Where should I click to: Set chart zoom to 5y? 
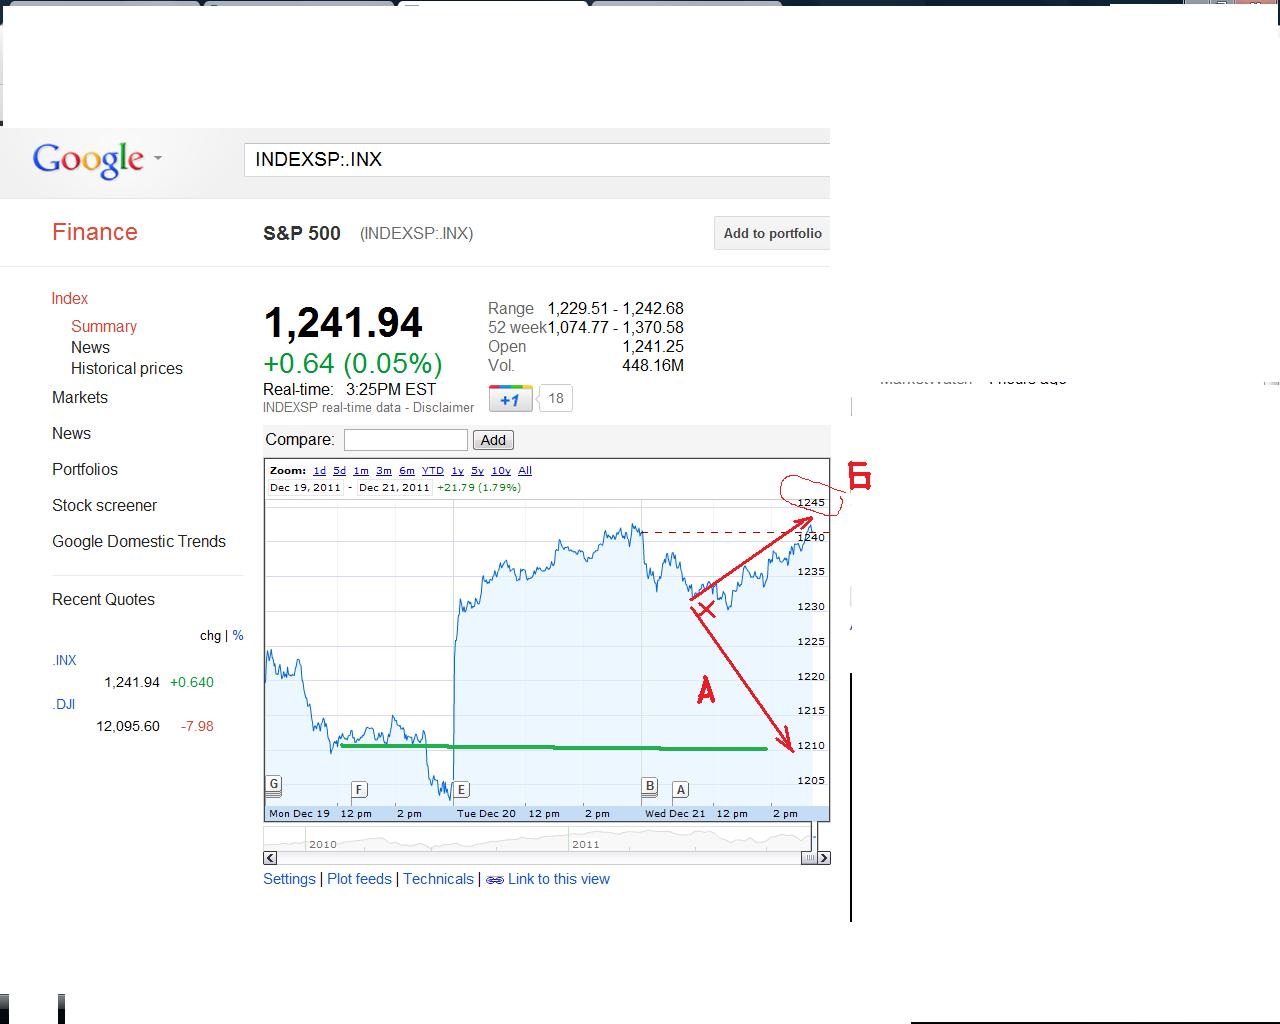click(477, 470)
